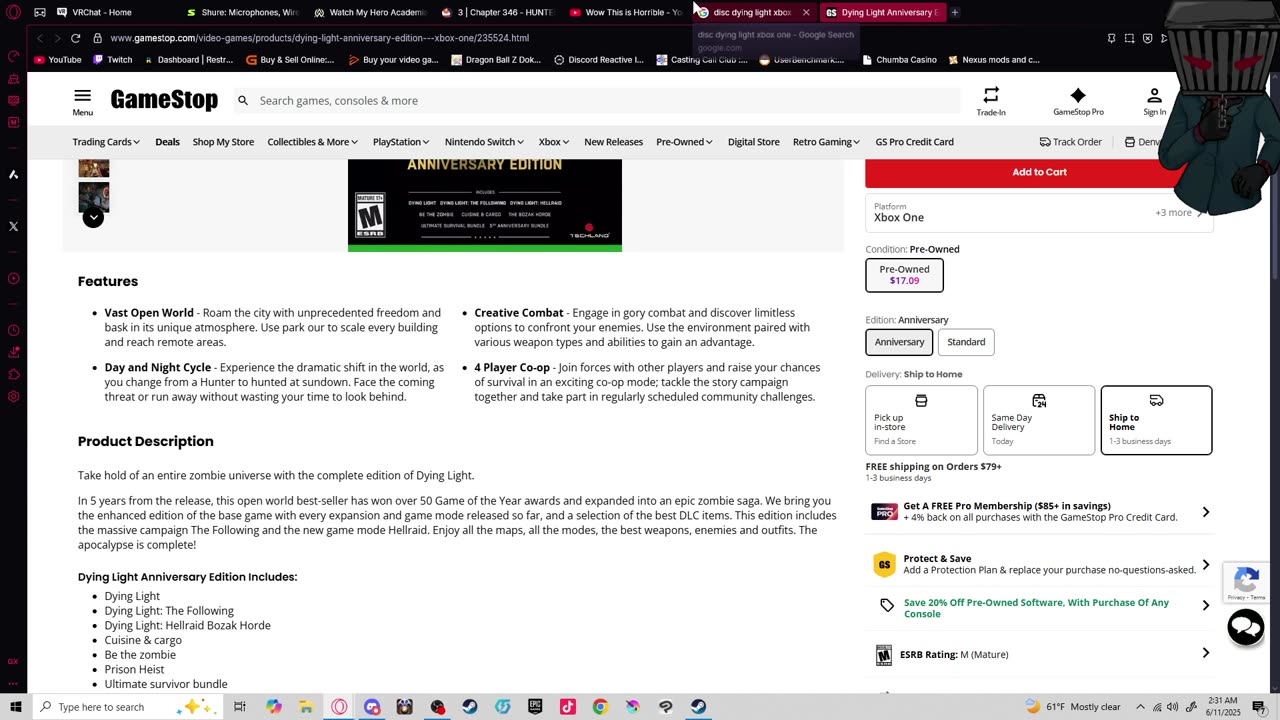Viewport: 1280px width, 720px height.
Task: Open Task View in taskbar
Action: click(240, 707)
